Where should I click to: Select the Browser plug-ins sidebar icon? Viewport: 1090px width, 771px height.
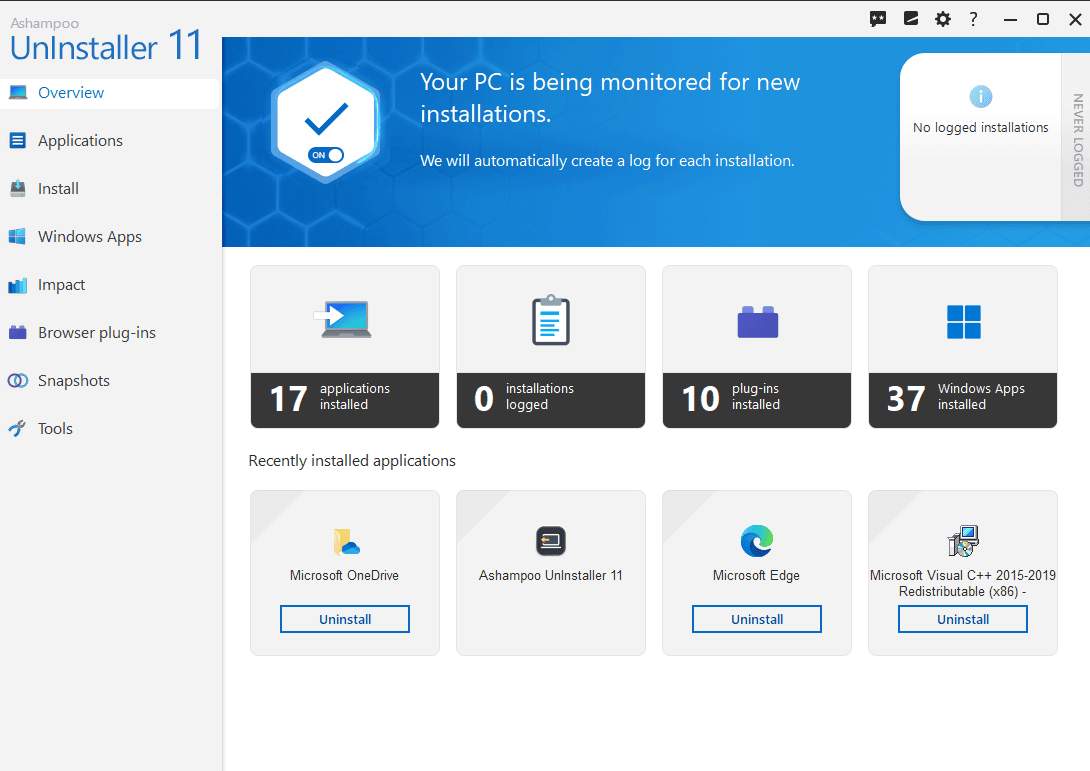[x=18, y=332]
